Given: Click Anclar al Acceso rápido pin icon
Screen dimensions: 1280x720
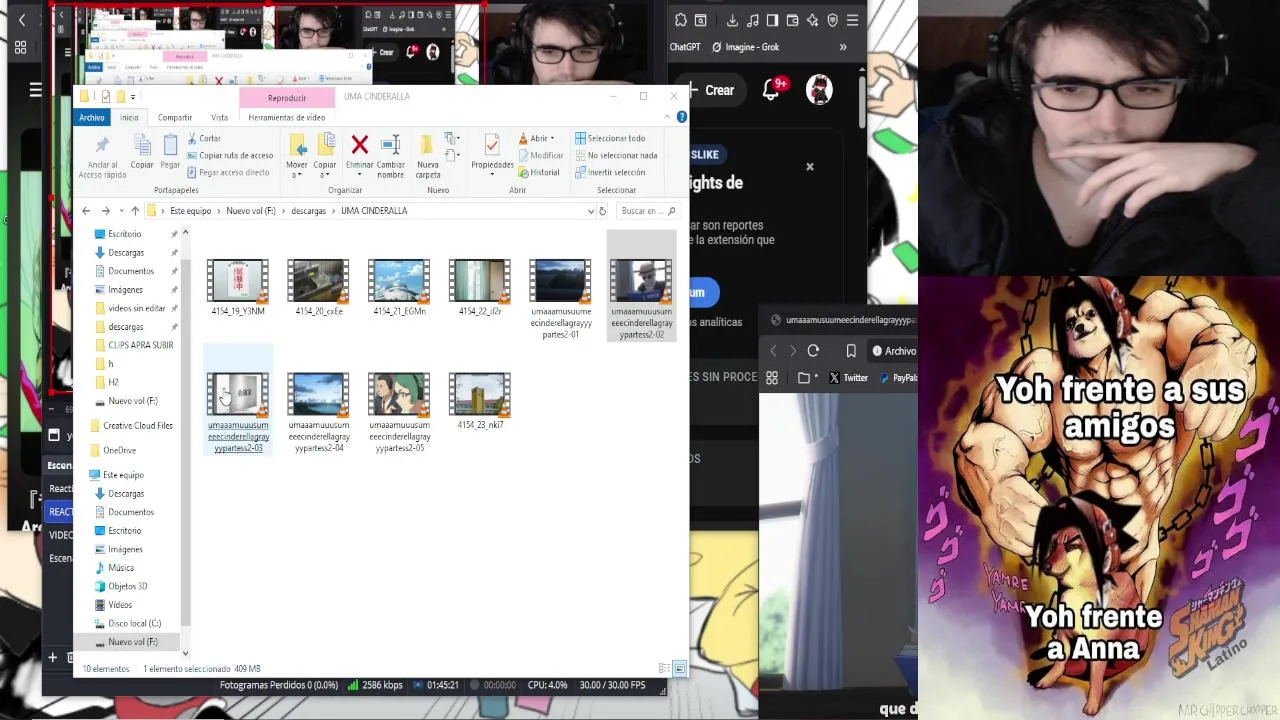Looking at the screenshot, I should tap(102, 145).
